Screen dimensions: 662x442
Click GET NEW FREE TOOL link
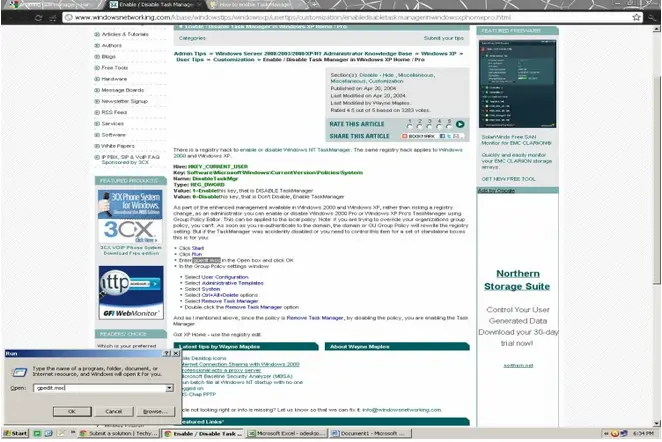tap(508, 179)
